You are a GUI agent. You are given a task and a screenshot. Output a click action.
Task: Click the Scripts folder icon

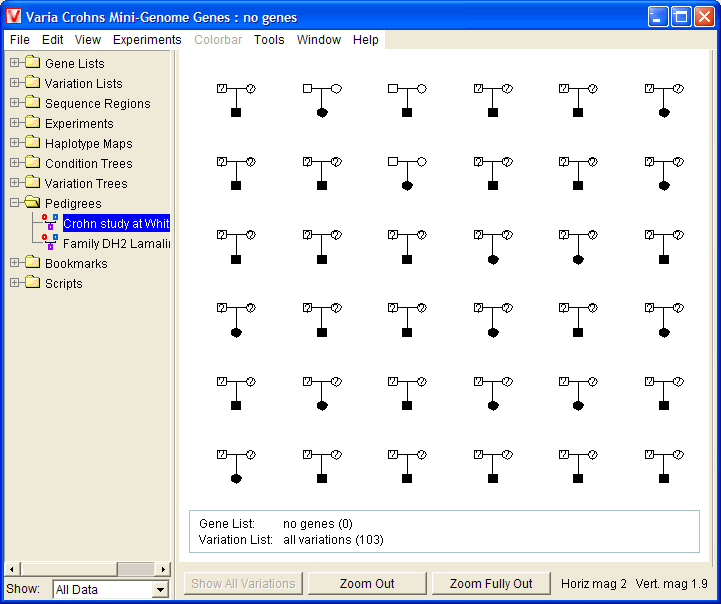(32, 283)
